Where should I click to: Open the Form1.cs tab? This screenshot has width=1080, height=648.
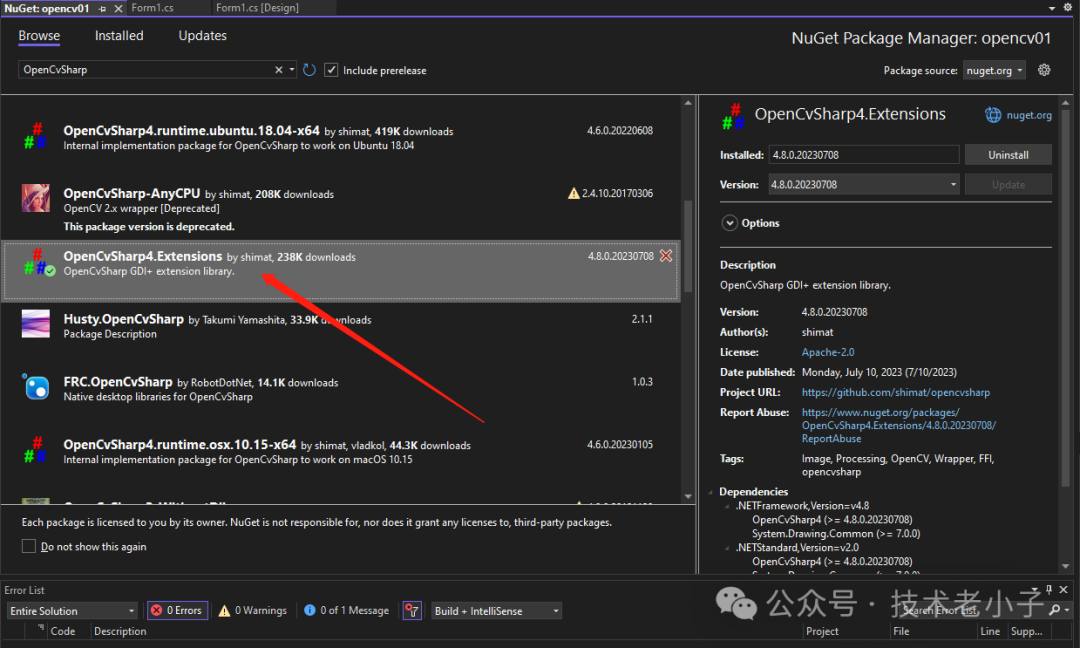coord(153,8)
